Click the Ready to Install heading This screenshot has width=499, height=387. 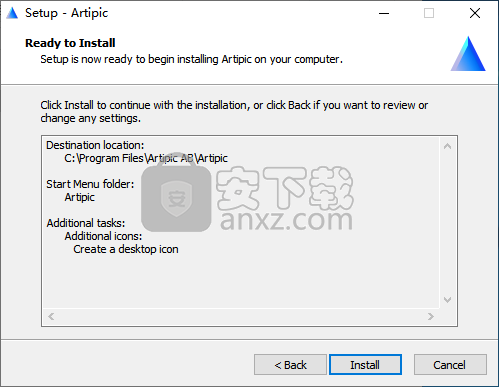click(x=70, y=43)
